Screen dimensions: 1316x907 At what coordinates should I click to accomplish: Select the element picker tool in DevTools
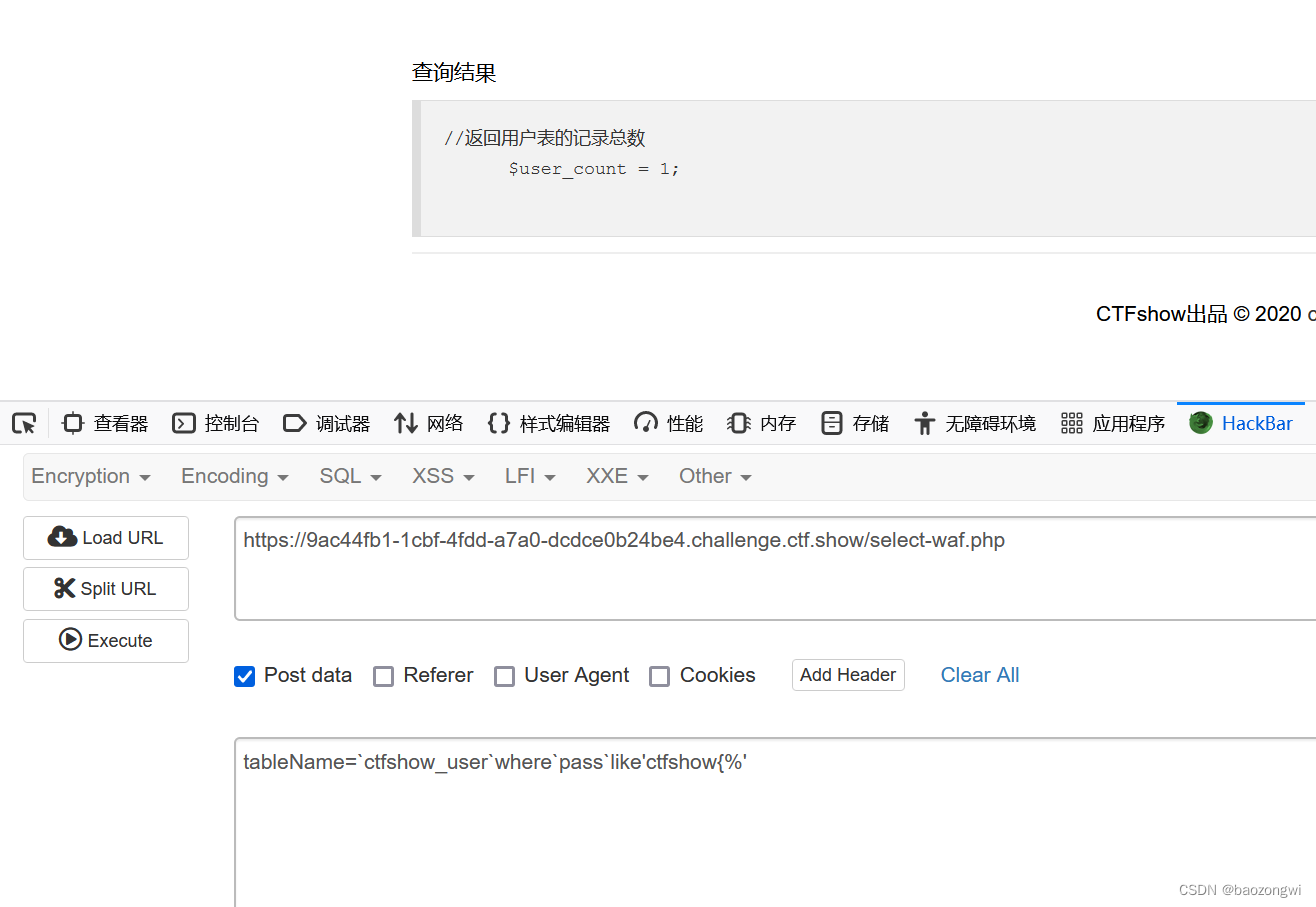(x=23, y=423)
